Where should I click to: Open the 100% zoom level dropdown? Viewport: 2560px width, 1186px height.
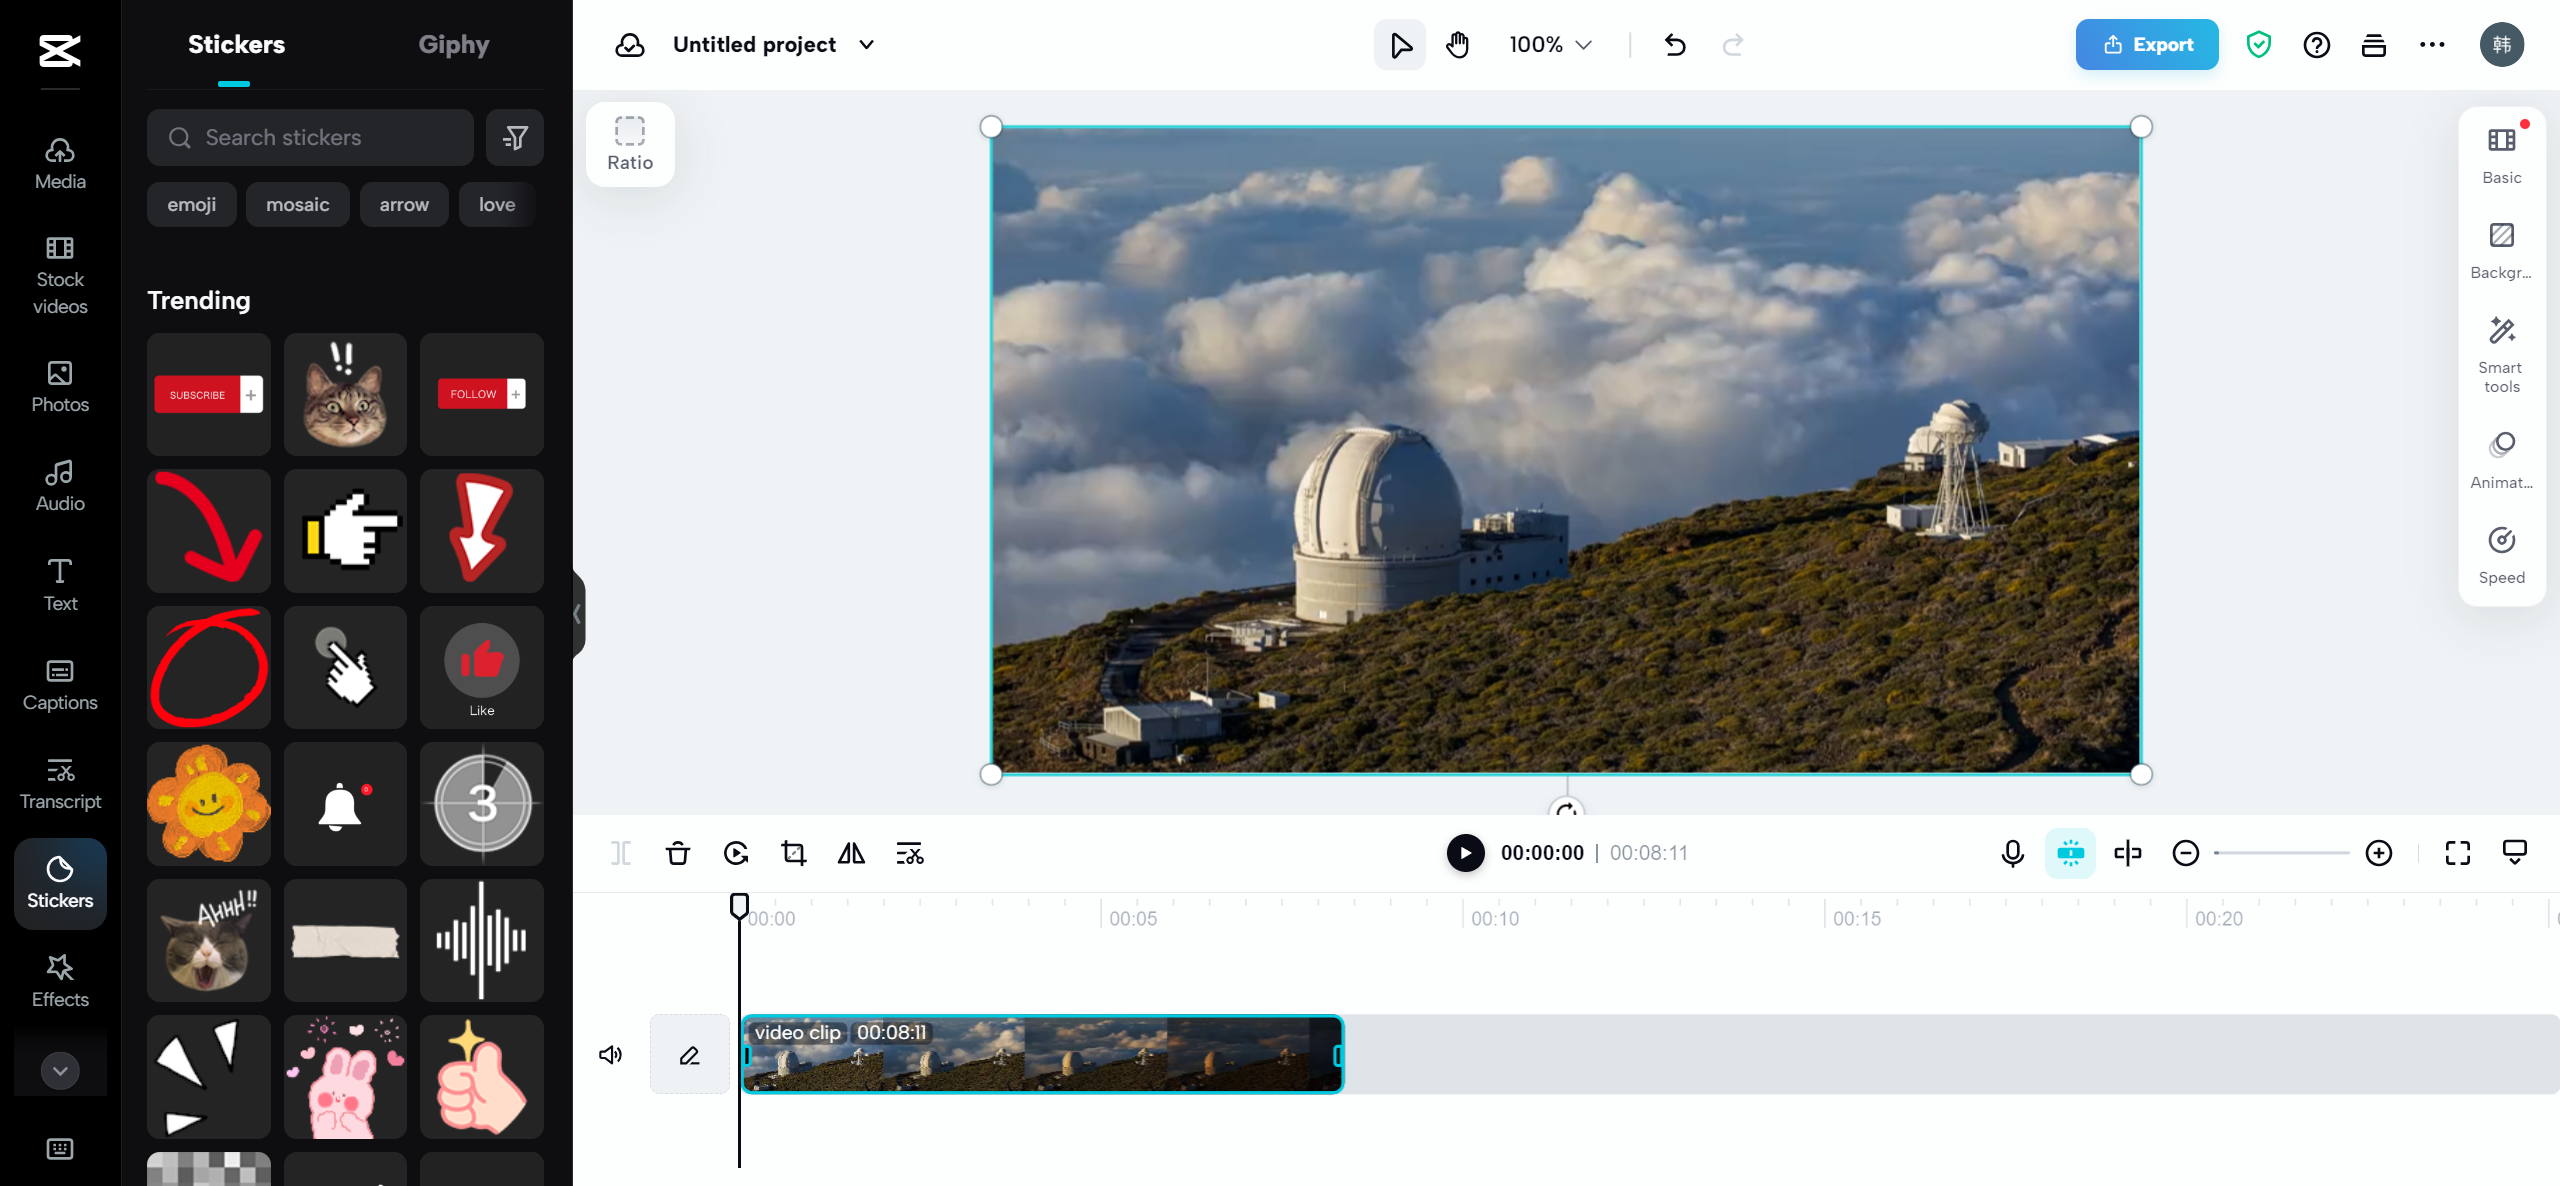(1547, 44)
